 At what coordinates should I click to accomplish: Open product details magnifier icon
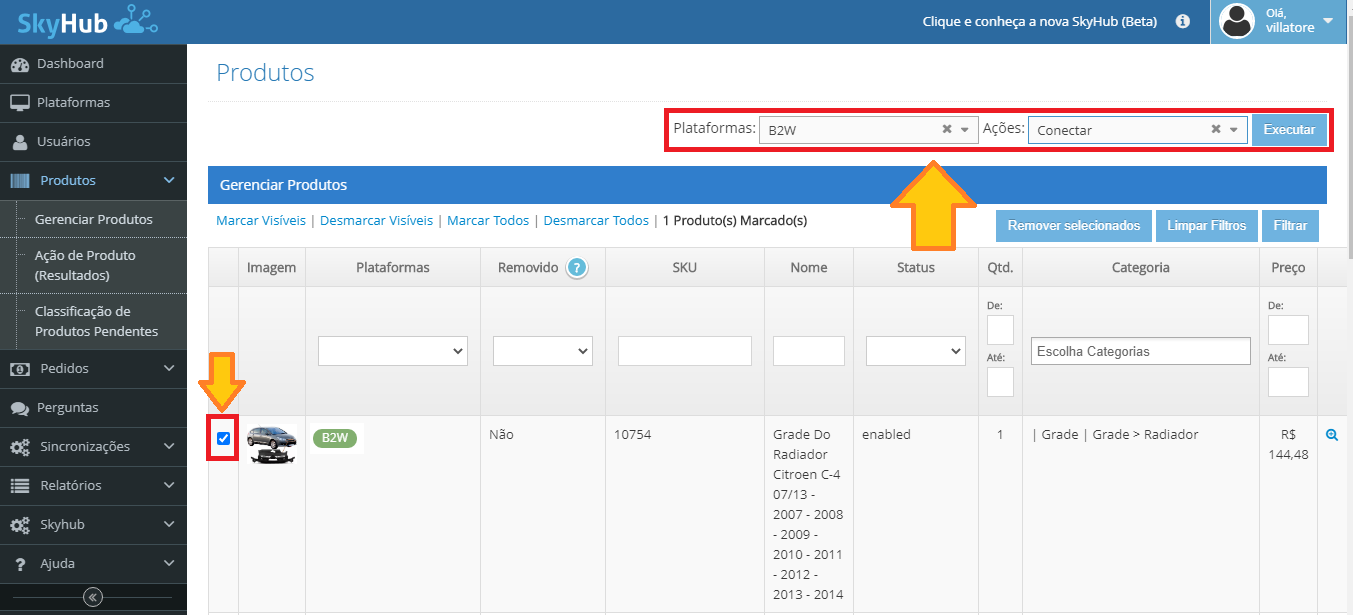tap(1332, 435)
